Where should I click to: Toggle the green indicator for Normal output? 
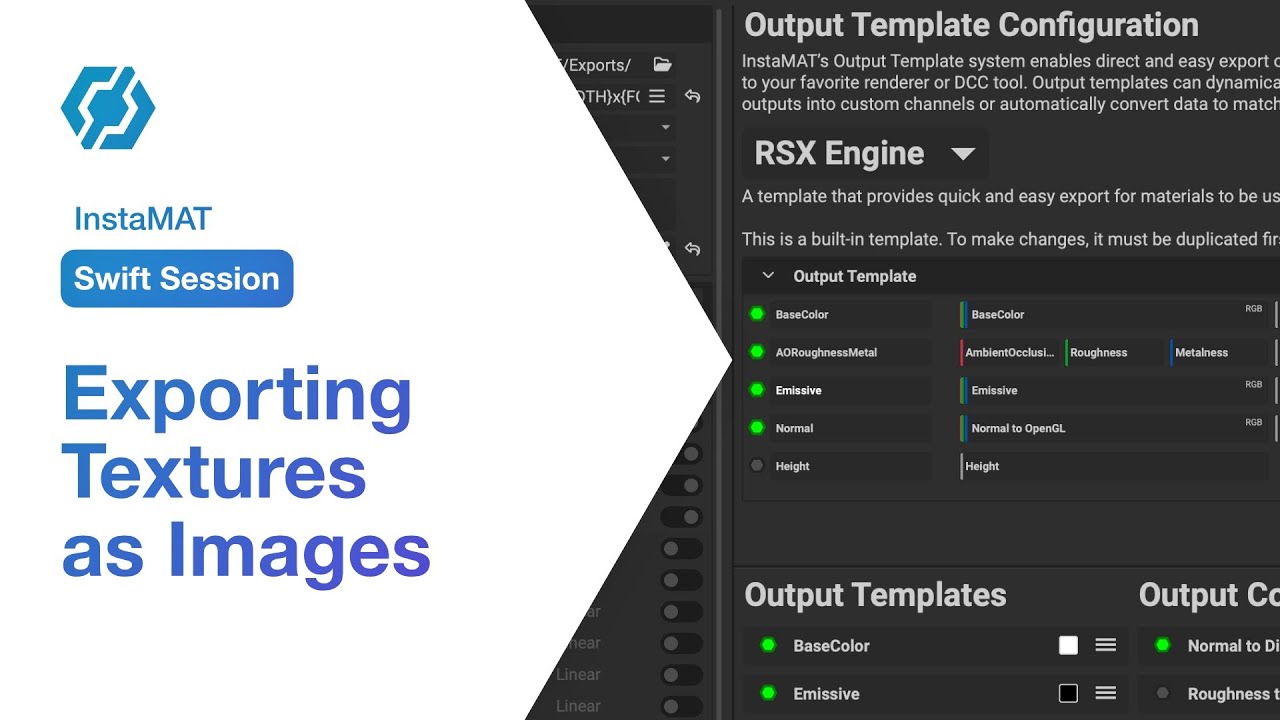point(757,428)
